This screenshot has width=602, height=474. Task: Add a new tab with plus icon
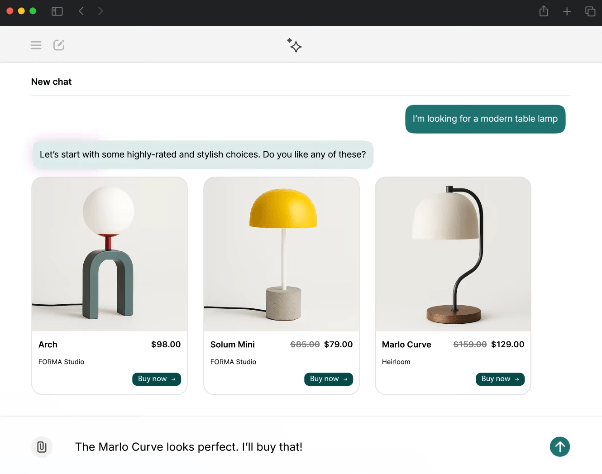(567, 12)
